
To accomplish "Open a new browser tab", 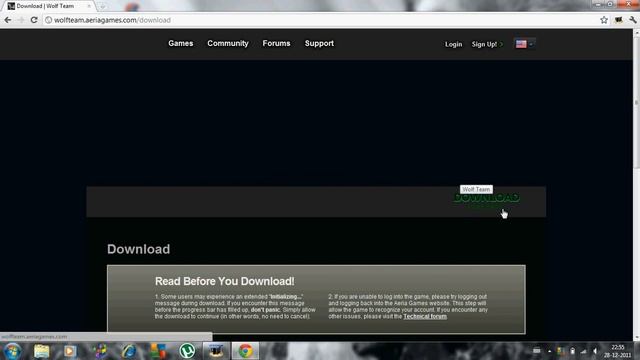I will (102, 6).
